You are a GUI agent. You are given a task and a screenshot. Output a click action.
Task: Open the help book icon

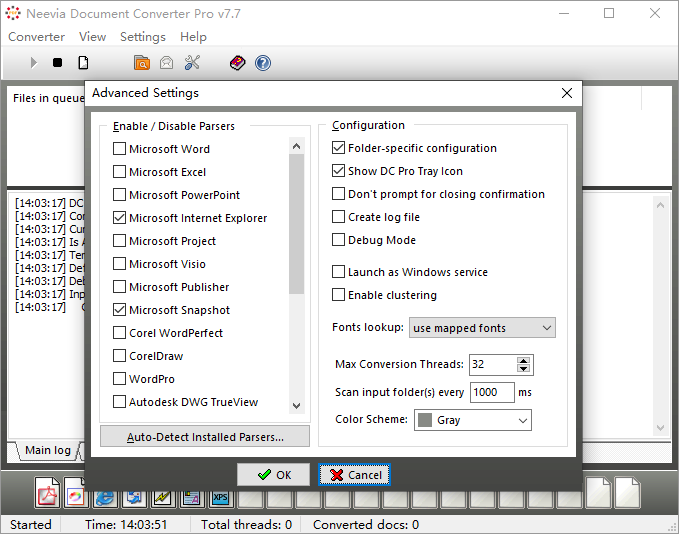pos(237,63)
